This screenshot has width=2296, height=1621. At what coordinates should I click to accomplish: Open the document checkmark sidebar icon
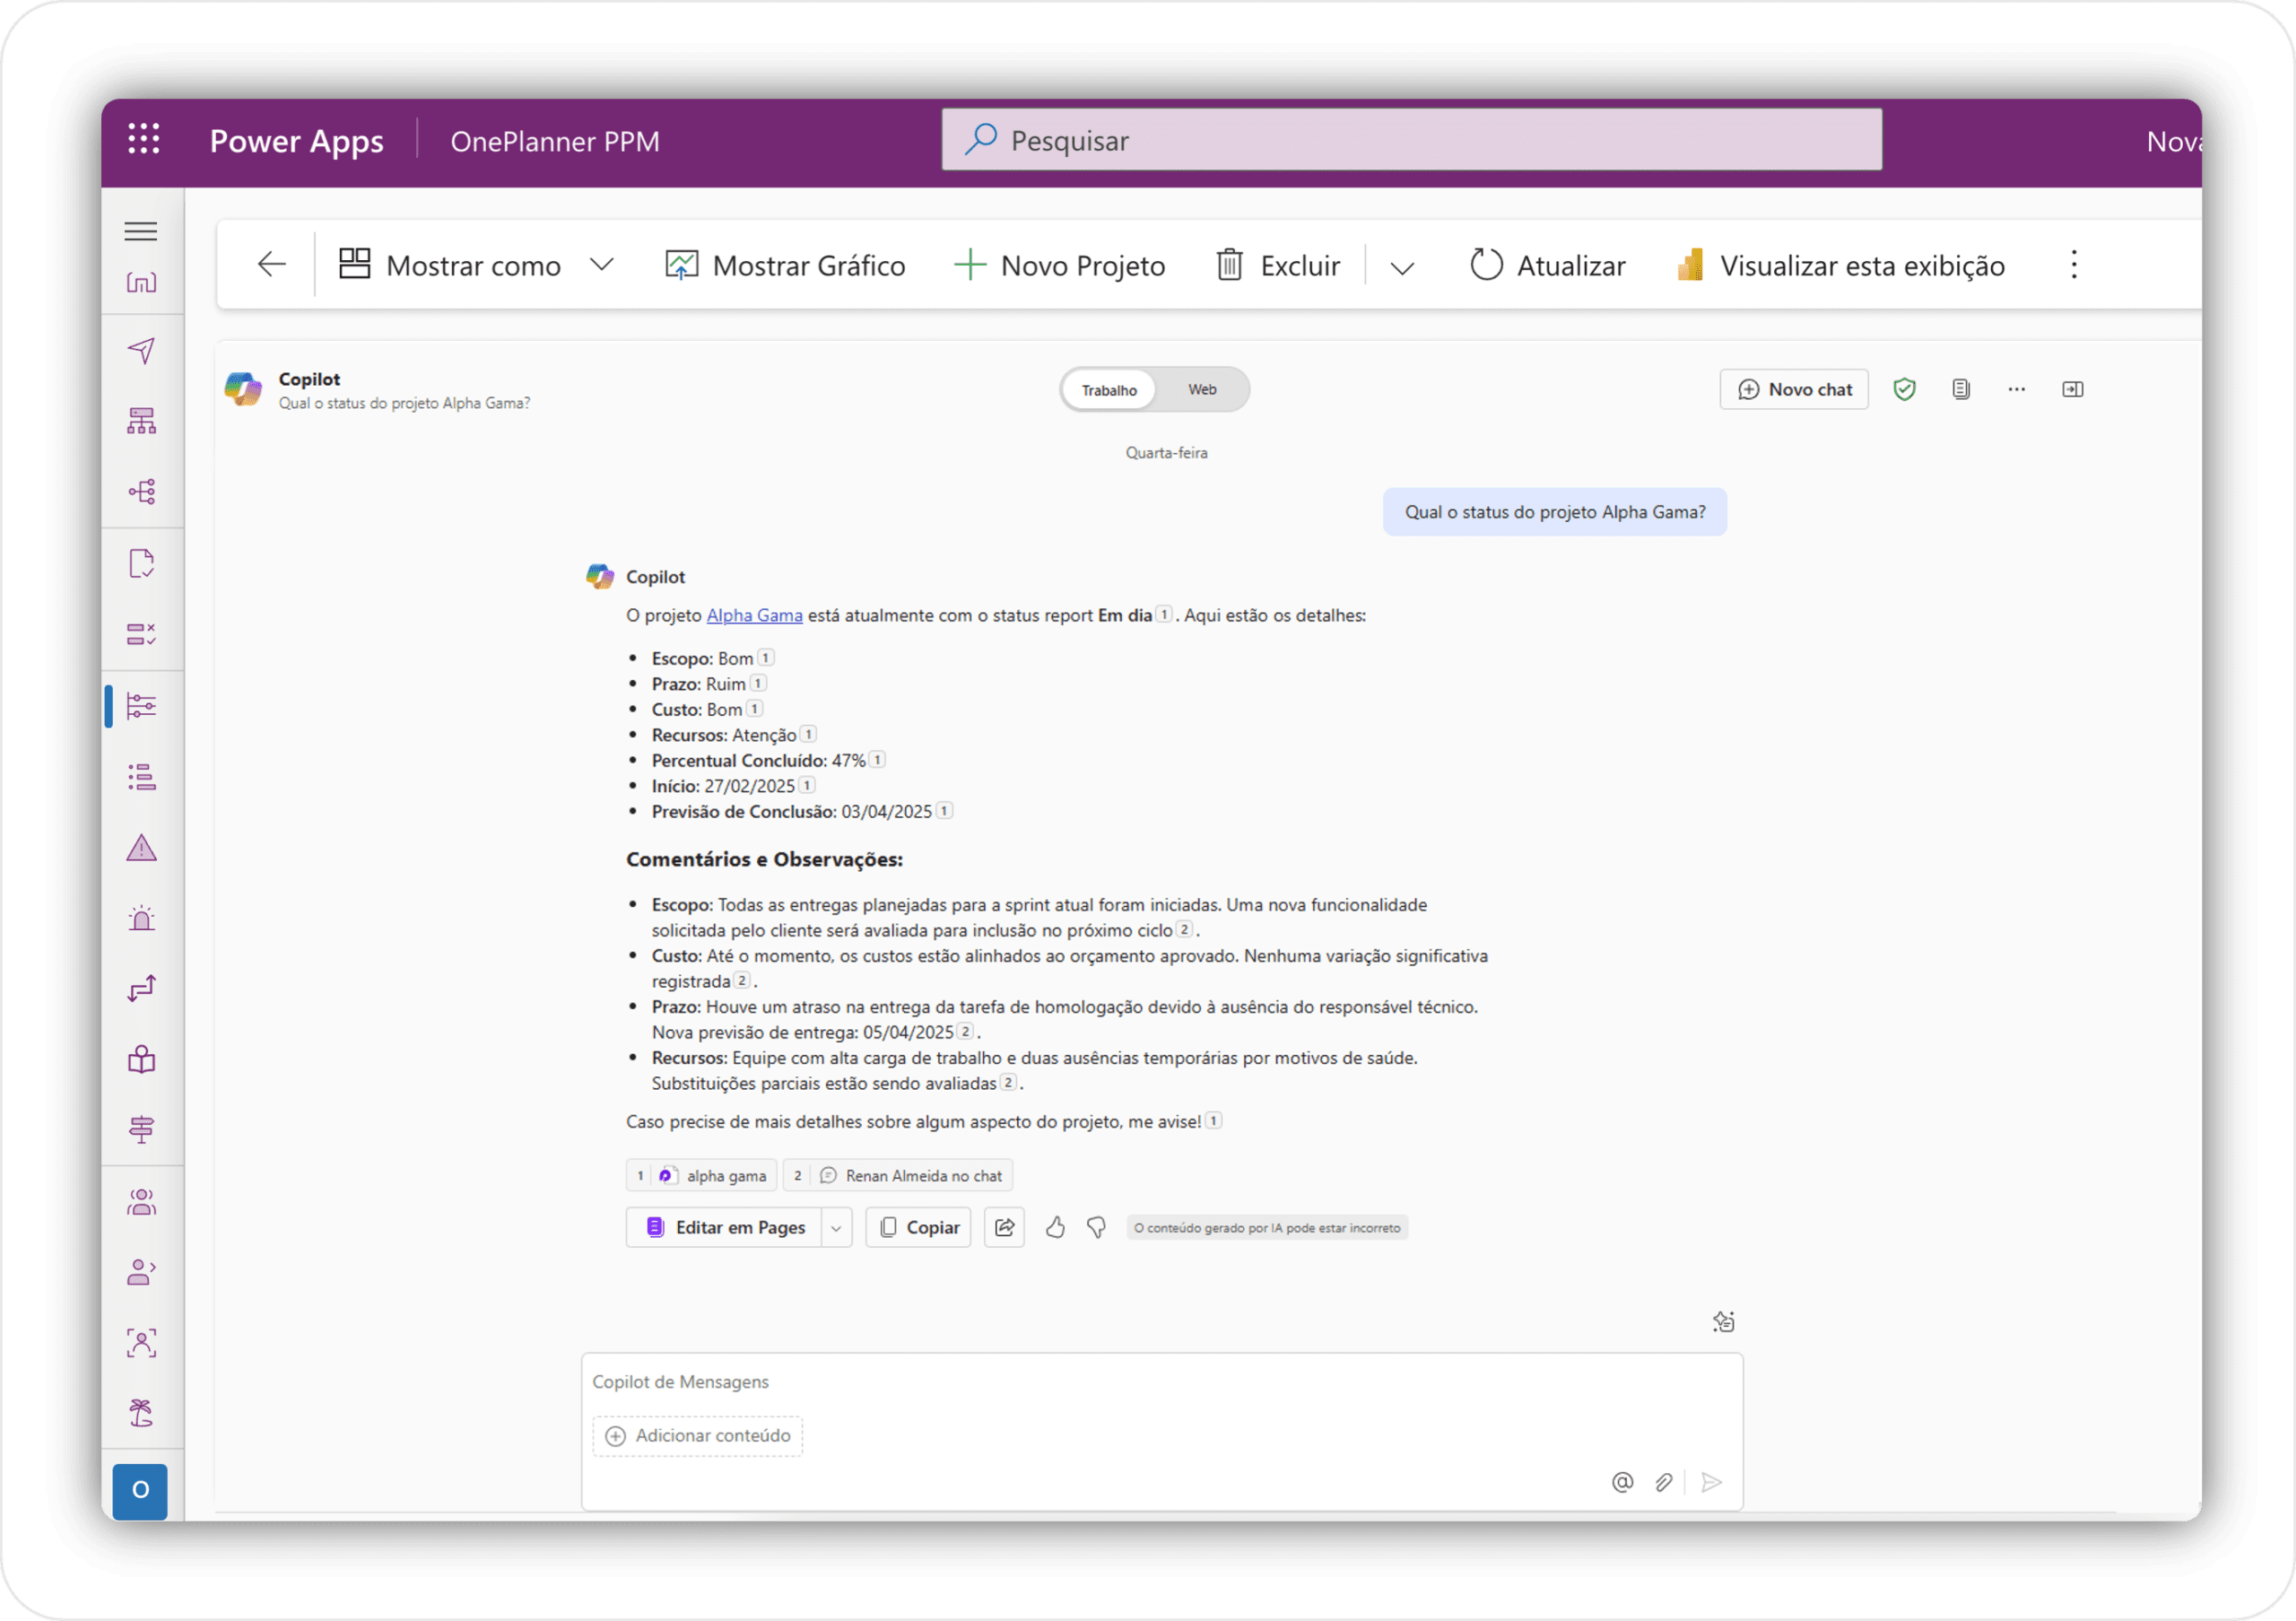pos(141,563)
